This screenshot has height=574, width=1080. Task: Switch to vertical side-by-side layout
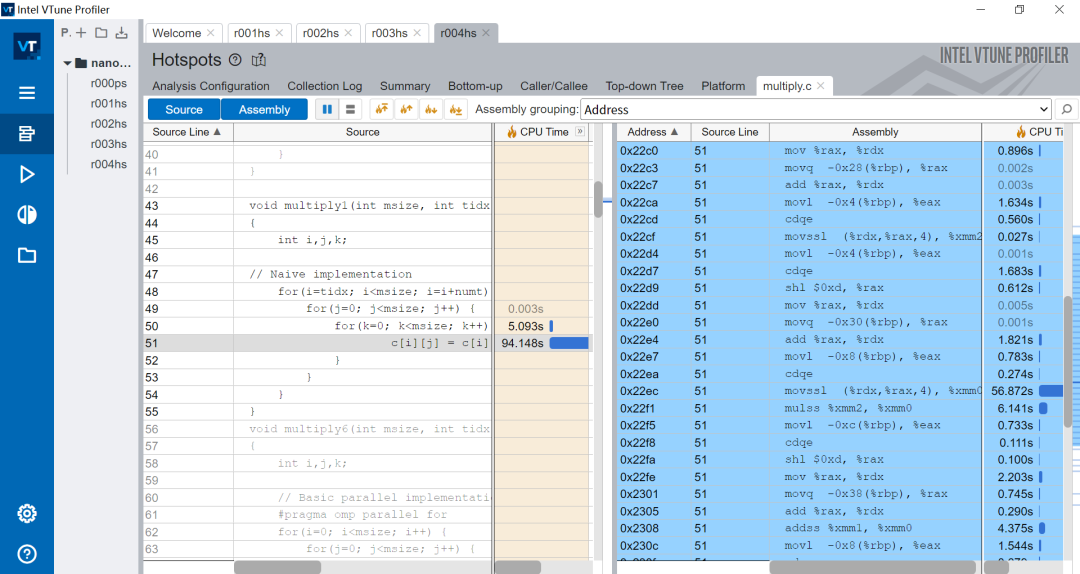coord(327,110)
